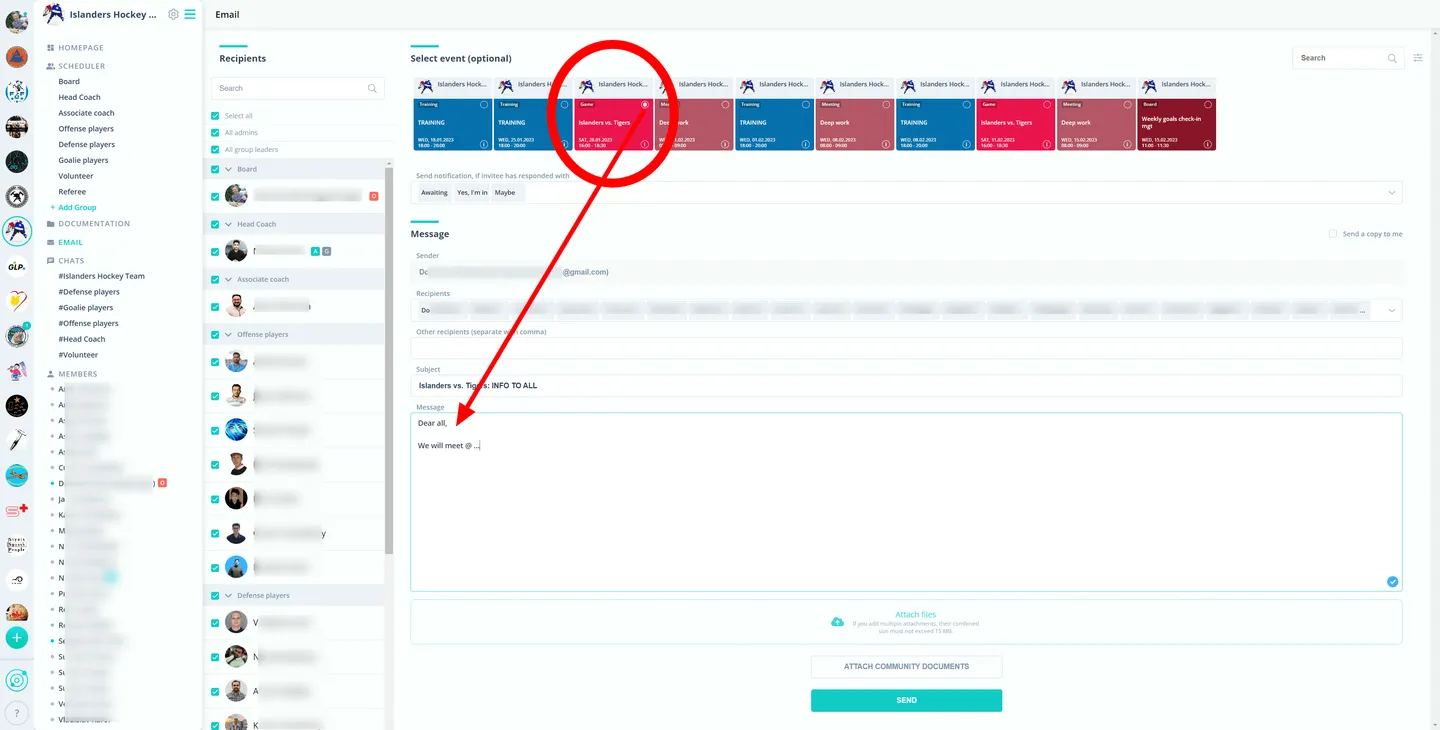Screen dimensions: 1440x730
Task: Click the cloud upload icon
Action: [837, 621]
